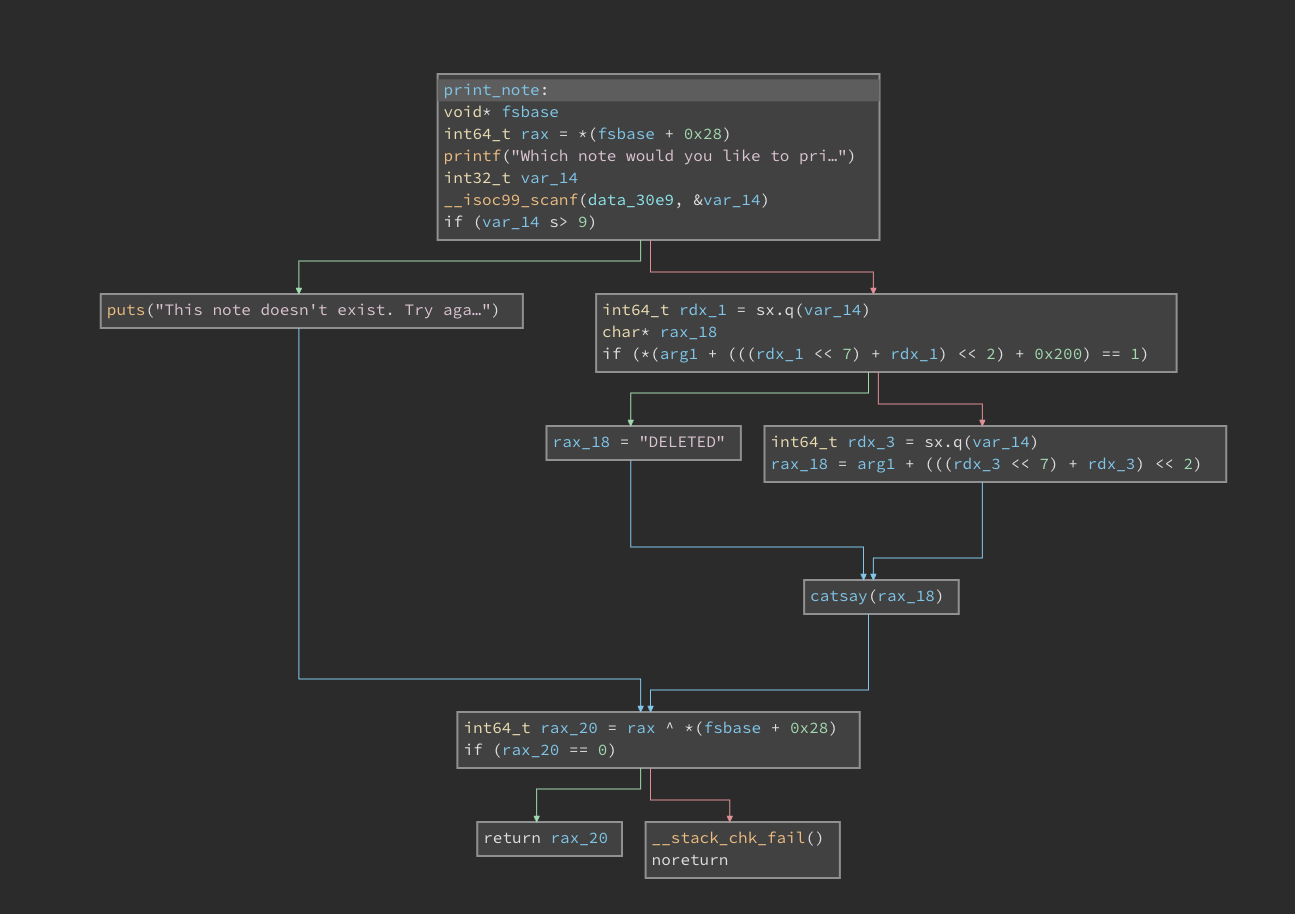Select the puts "This note doesn't exist" block
The width and height of the screenshot is (1295, 914).
pyautogui.click(x=311, y=310)
